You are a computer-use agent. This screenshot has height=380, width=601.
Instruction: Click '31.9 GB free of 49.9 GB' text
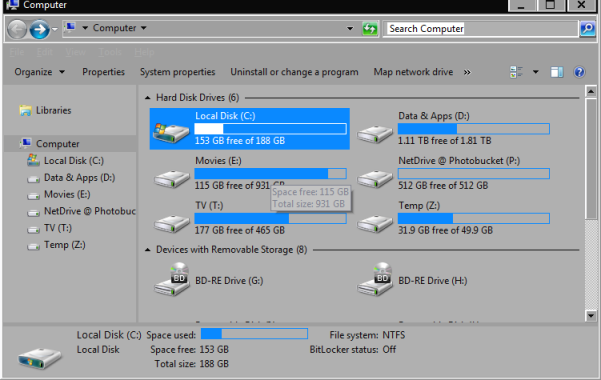445,230
